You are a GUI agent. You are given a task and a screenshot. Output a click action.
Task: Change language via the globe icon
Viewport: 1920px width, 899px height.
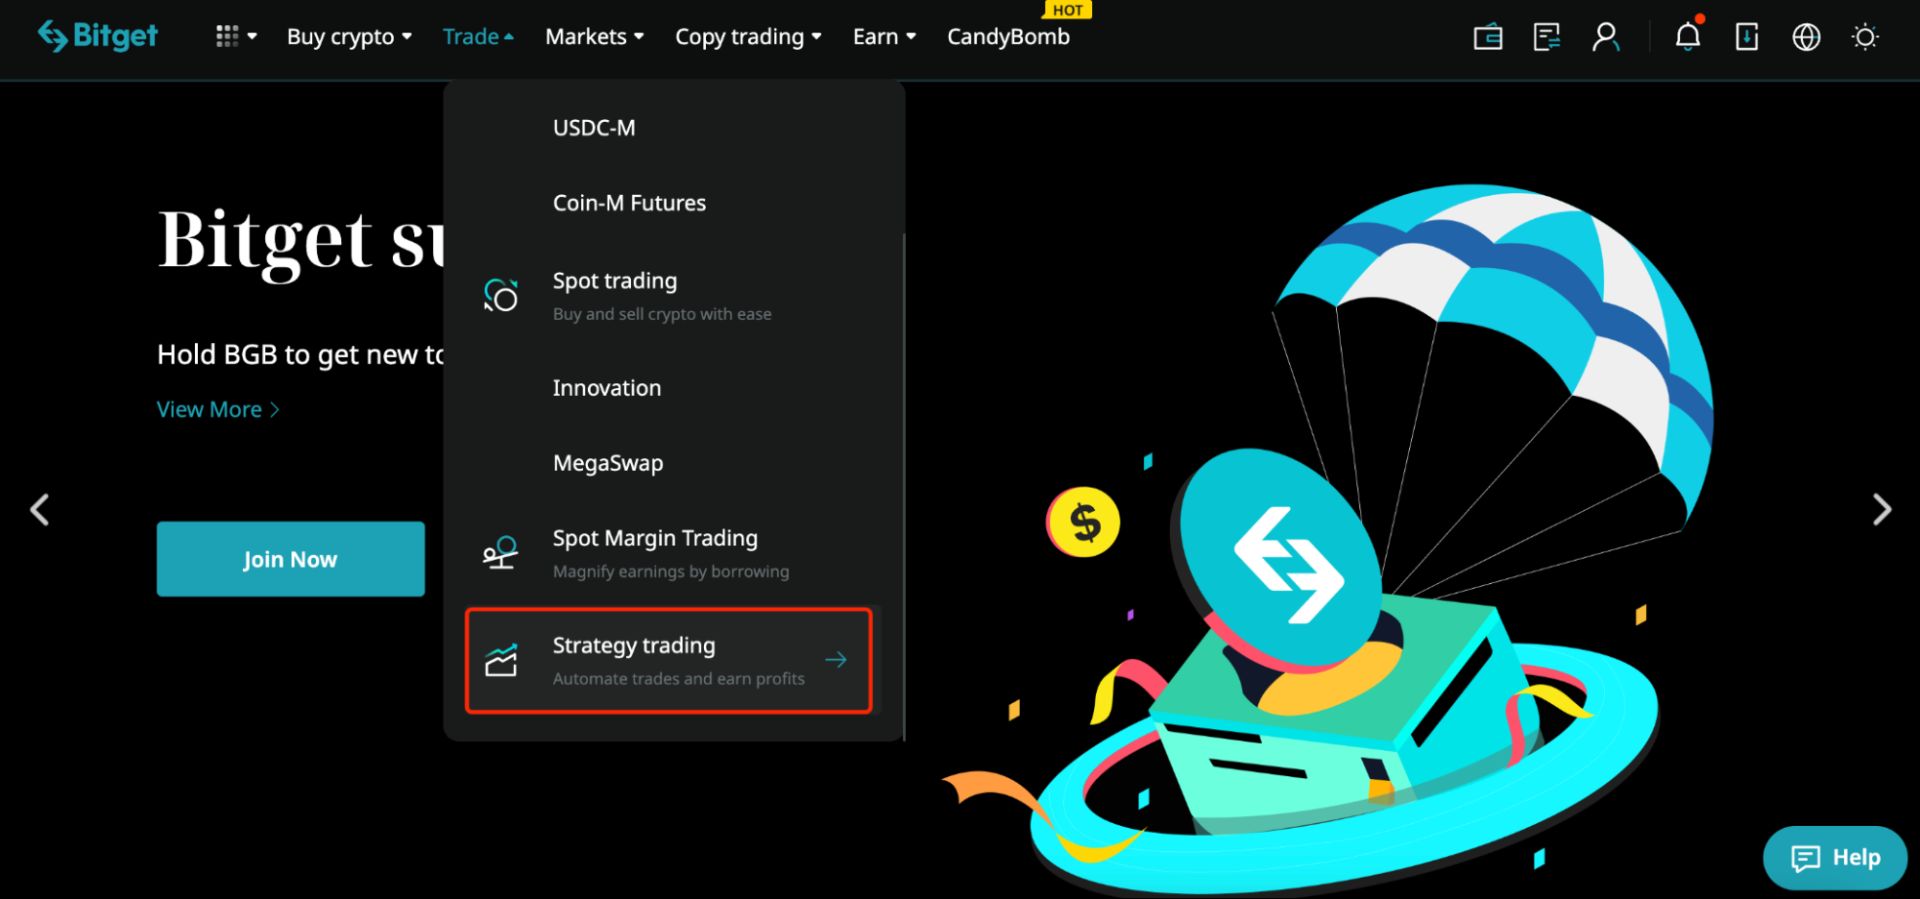(1806, 37)
